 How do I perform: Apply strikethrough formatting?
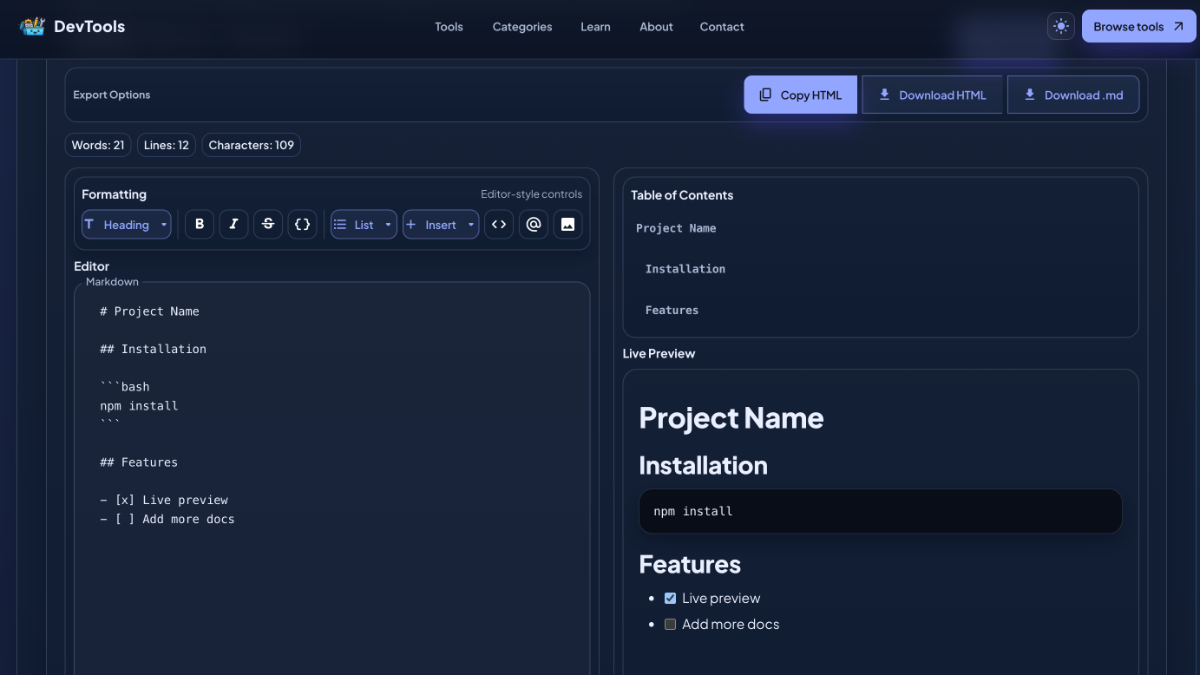tap(268, 224)
